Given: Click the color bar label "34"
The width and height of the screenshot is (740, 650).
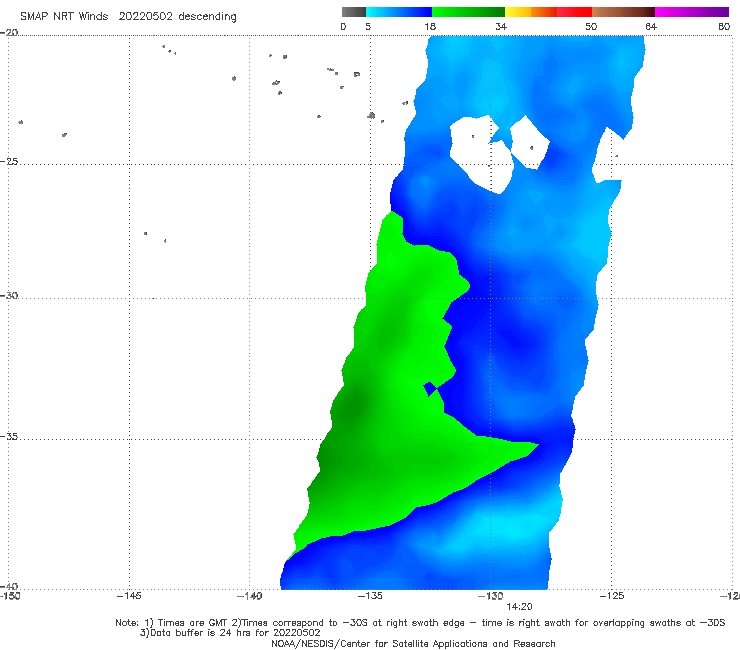Looking at the screenshot, I should pos(501,27).
